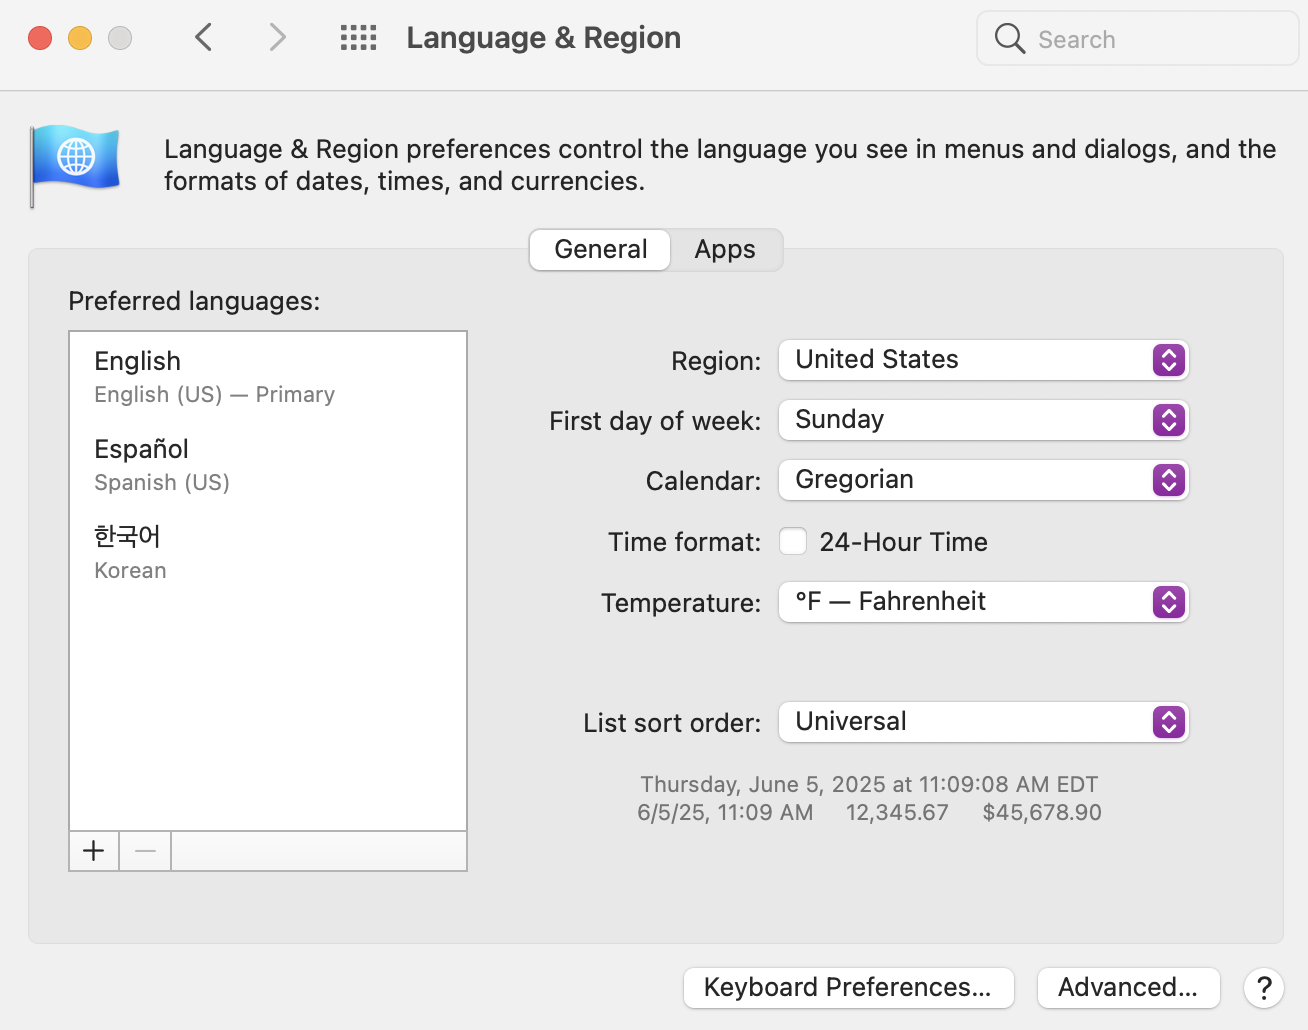Image resolution: width=1308 pixels, height=1030 pixels.
Task: Open List sort order dropdown
Action: coord(983,722)
